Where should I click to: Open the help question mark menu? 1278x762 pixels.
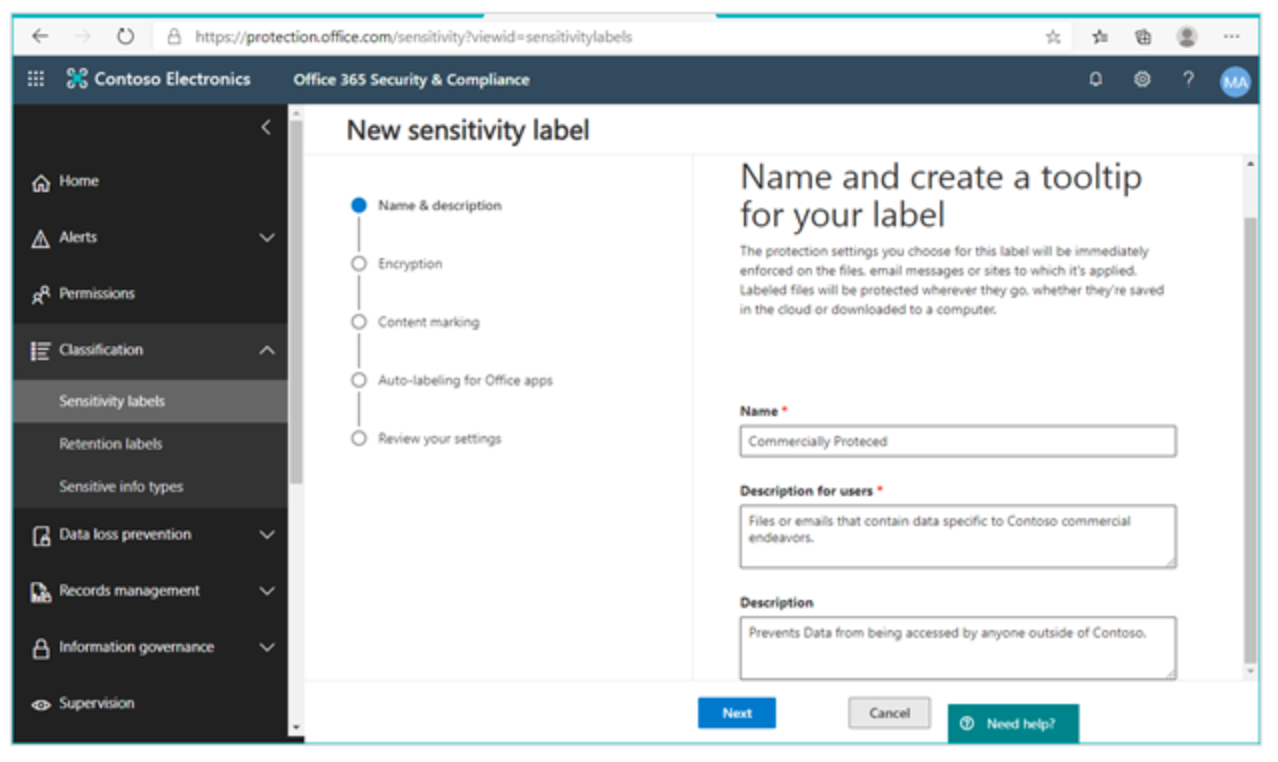[x=1188, y=78]
